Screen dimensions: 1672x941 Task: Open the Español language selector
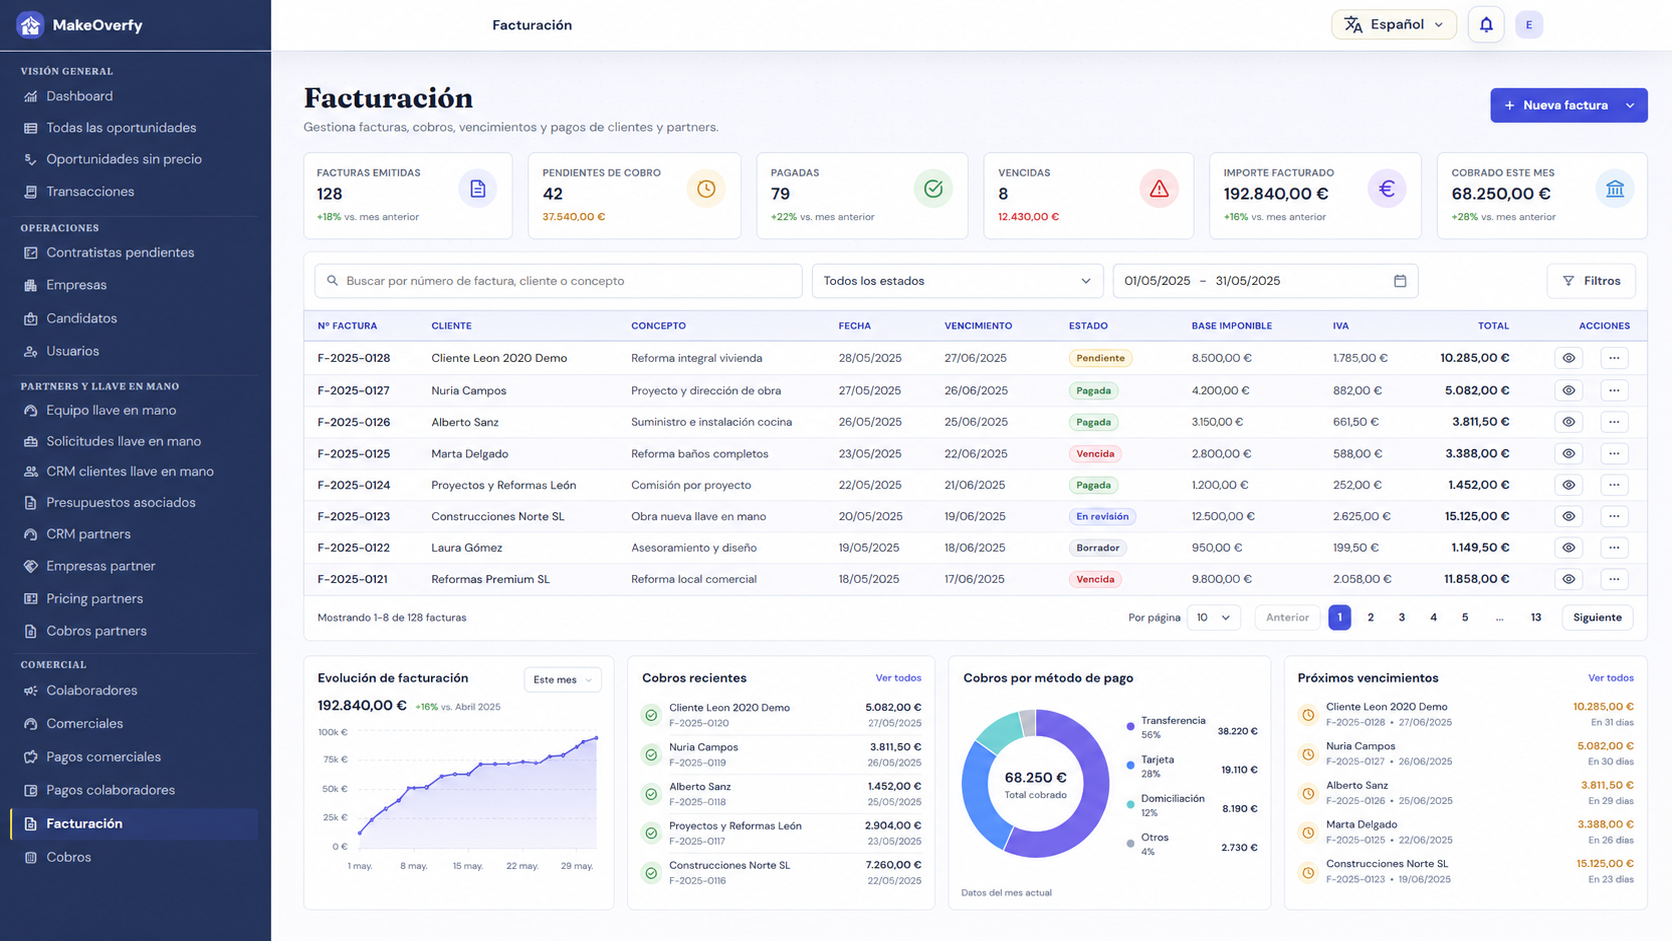pos(1394,25)
